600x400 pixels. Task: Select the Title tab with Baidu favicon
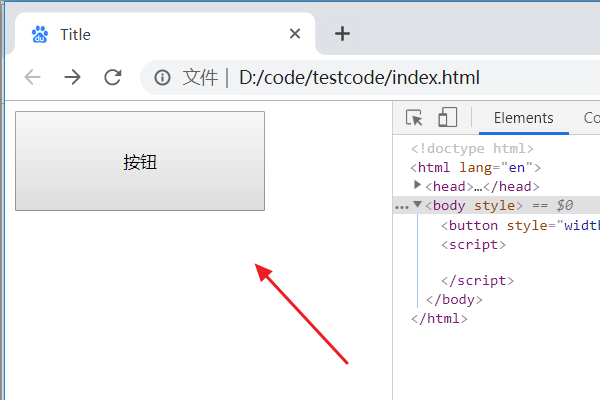pos(165,34)
